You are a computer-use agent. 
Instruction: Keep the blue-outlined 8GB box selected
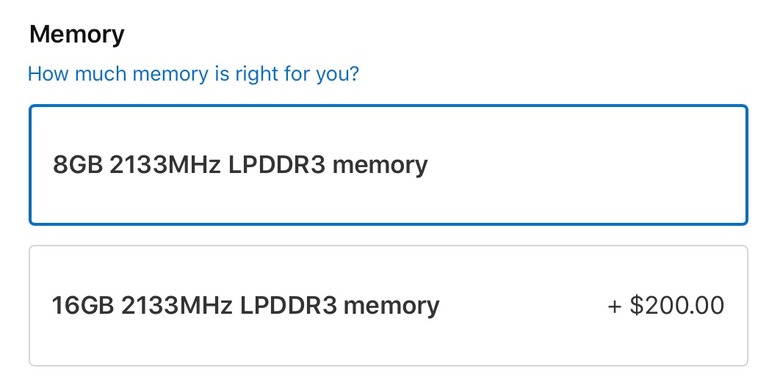pos(389,165)
